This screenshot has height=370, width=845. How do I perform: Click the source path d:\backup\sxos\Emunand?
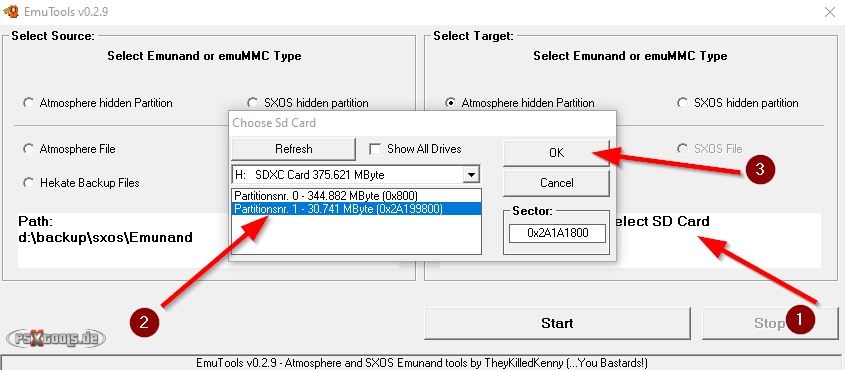(x=106, y=238)
